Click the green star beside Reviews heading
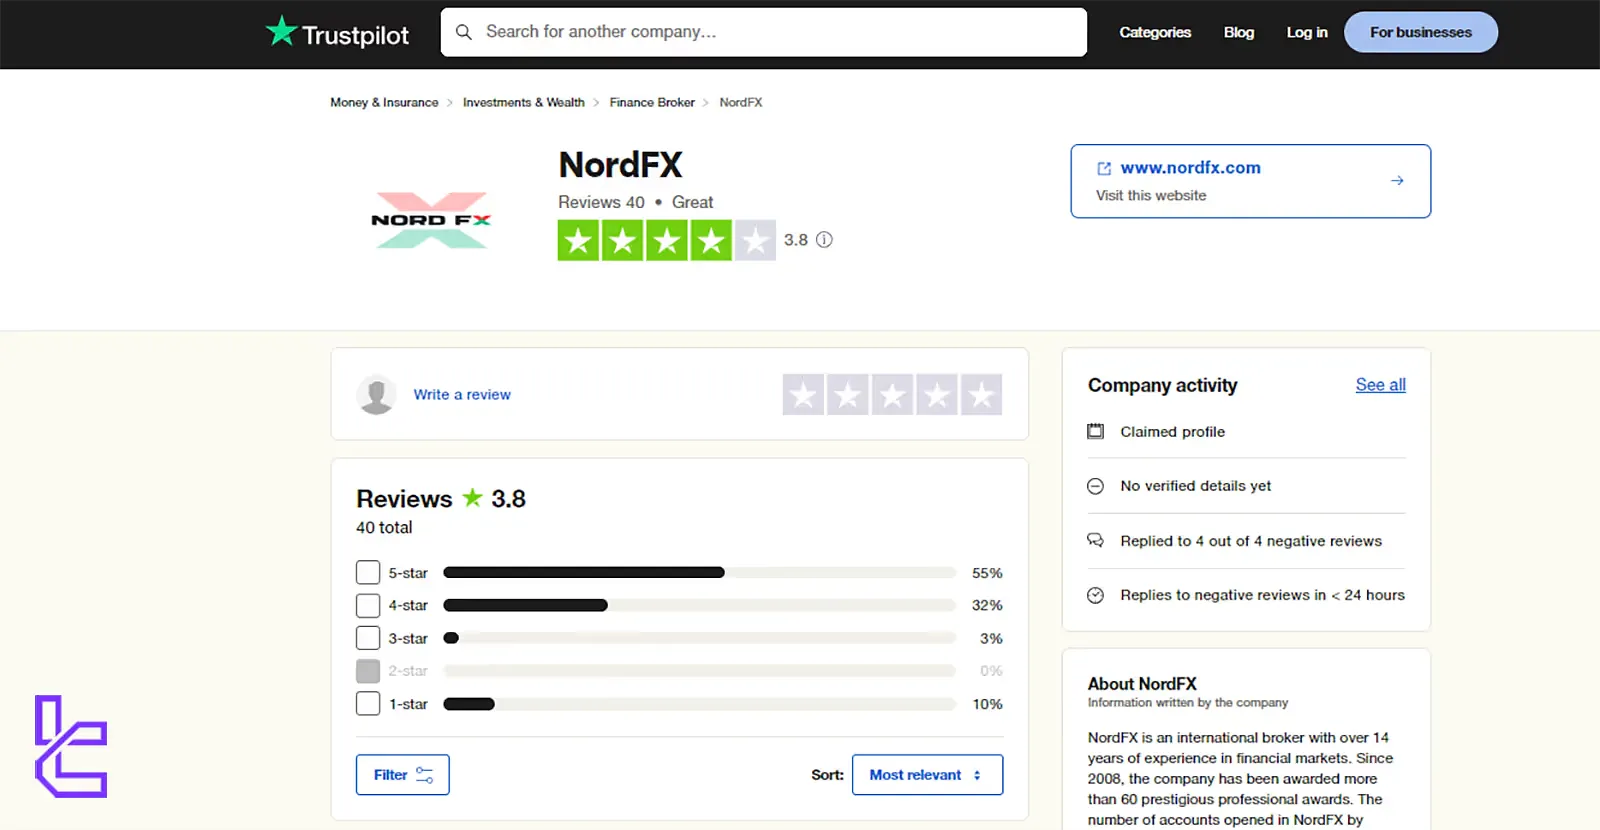The height and width of the screenshot is (830, 1600). point(472,497)
